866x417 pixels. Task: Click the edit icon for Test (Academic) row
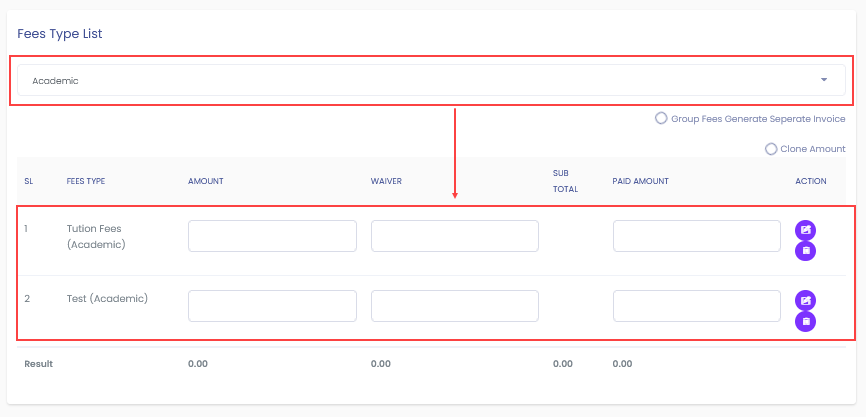tap(805, 300)
